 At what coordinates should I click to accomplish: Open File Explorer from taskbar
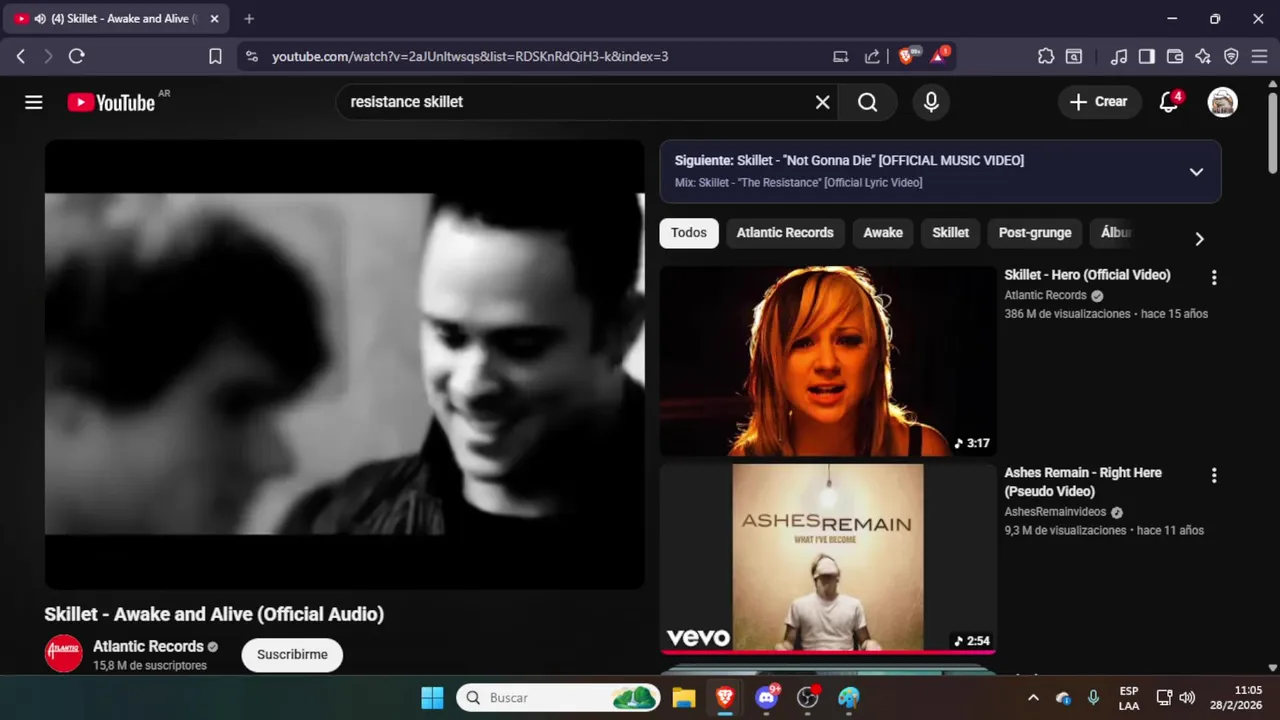coord(683,697)
